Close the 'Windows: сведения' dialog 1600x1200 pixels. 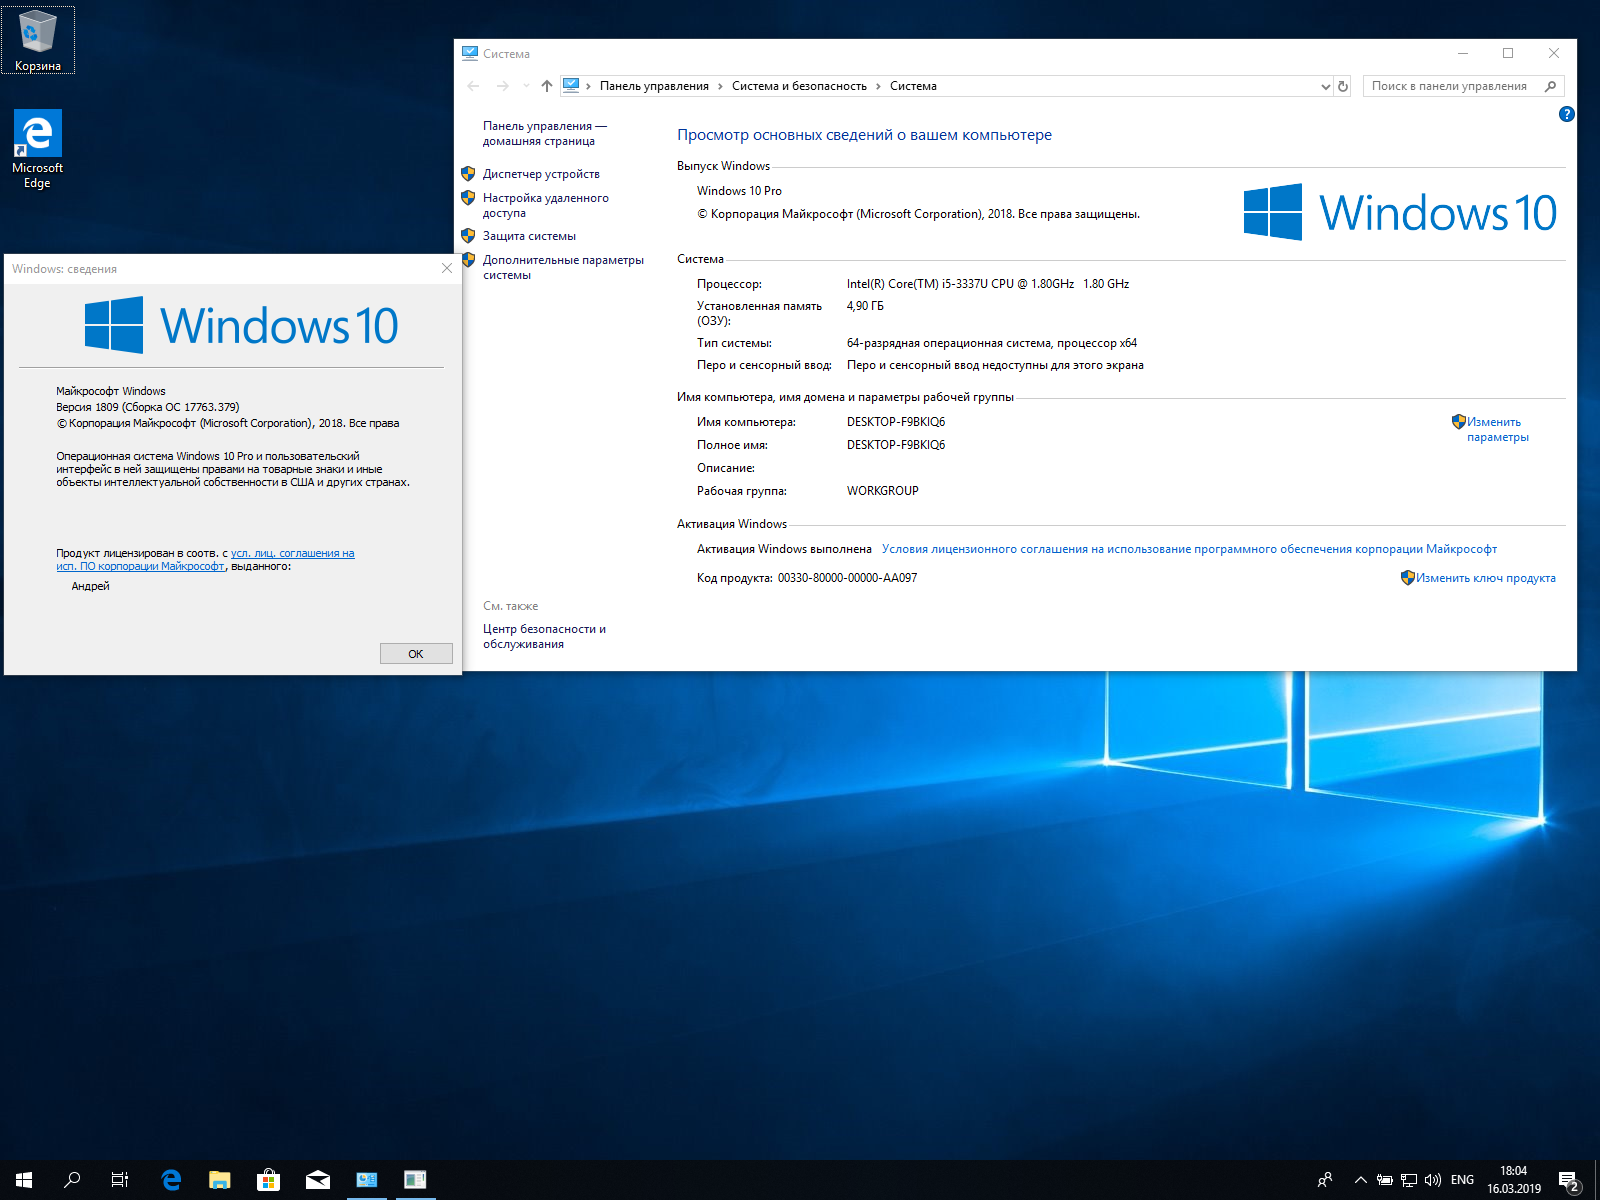(x=447, y=269)
